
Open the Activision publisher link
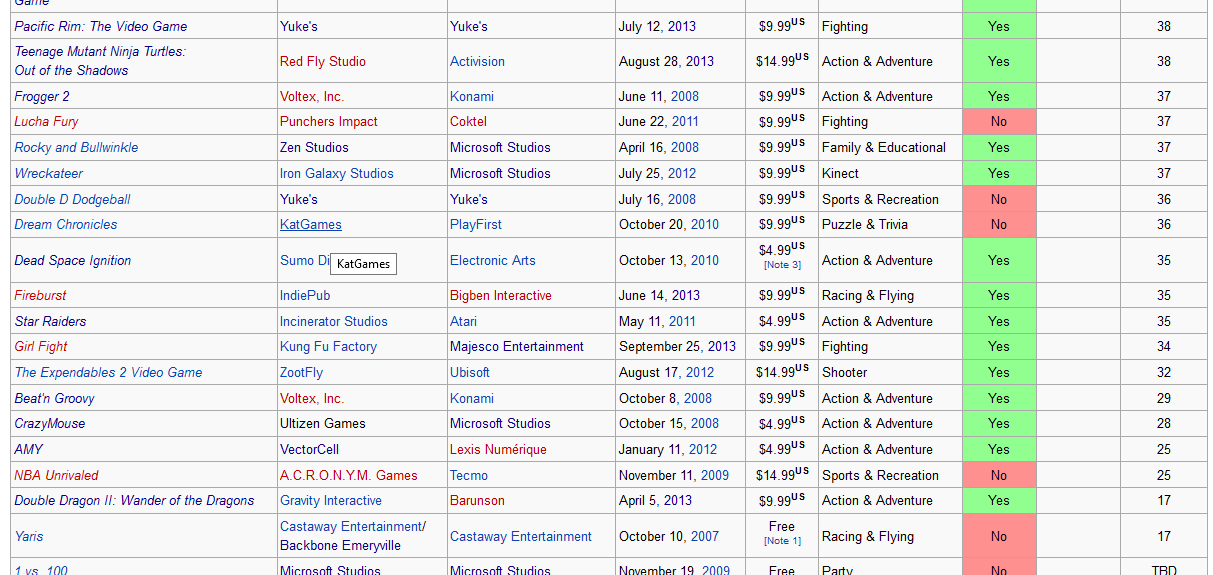coord(477,61)
